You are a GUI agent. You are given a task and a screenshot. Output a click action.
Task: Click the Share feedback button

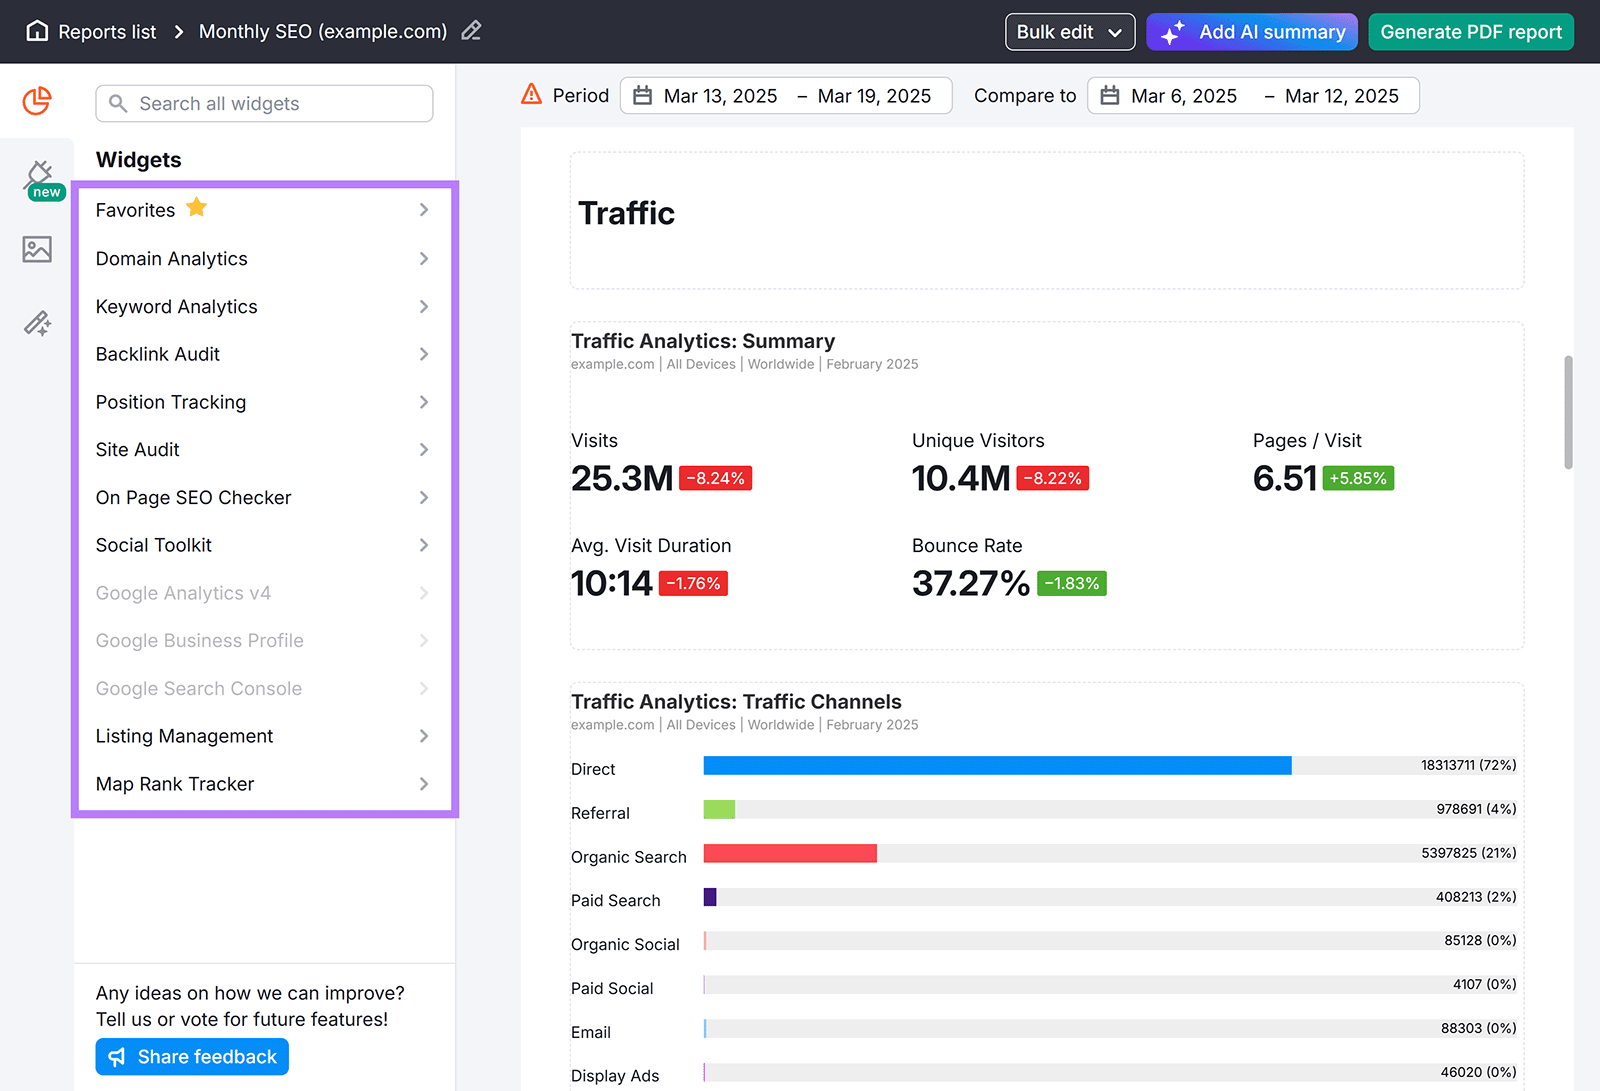[x=191, y=1056]
